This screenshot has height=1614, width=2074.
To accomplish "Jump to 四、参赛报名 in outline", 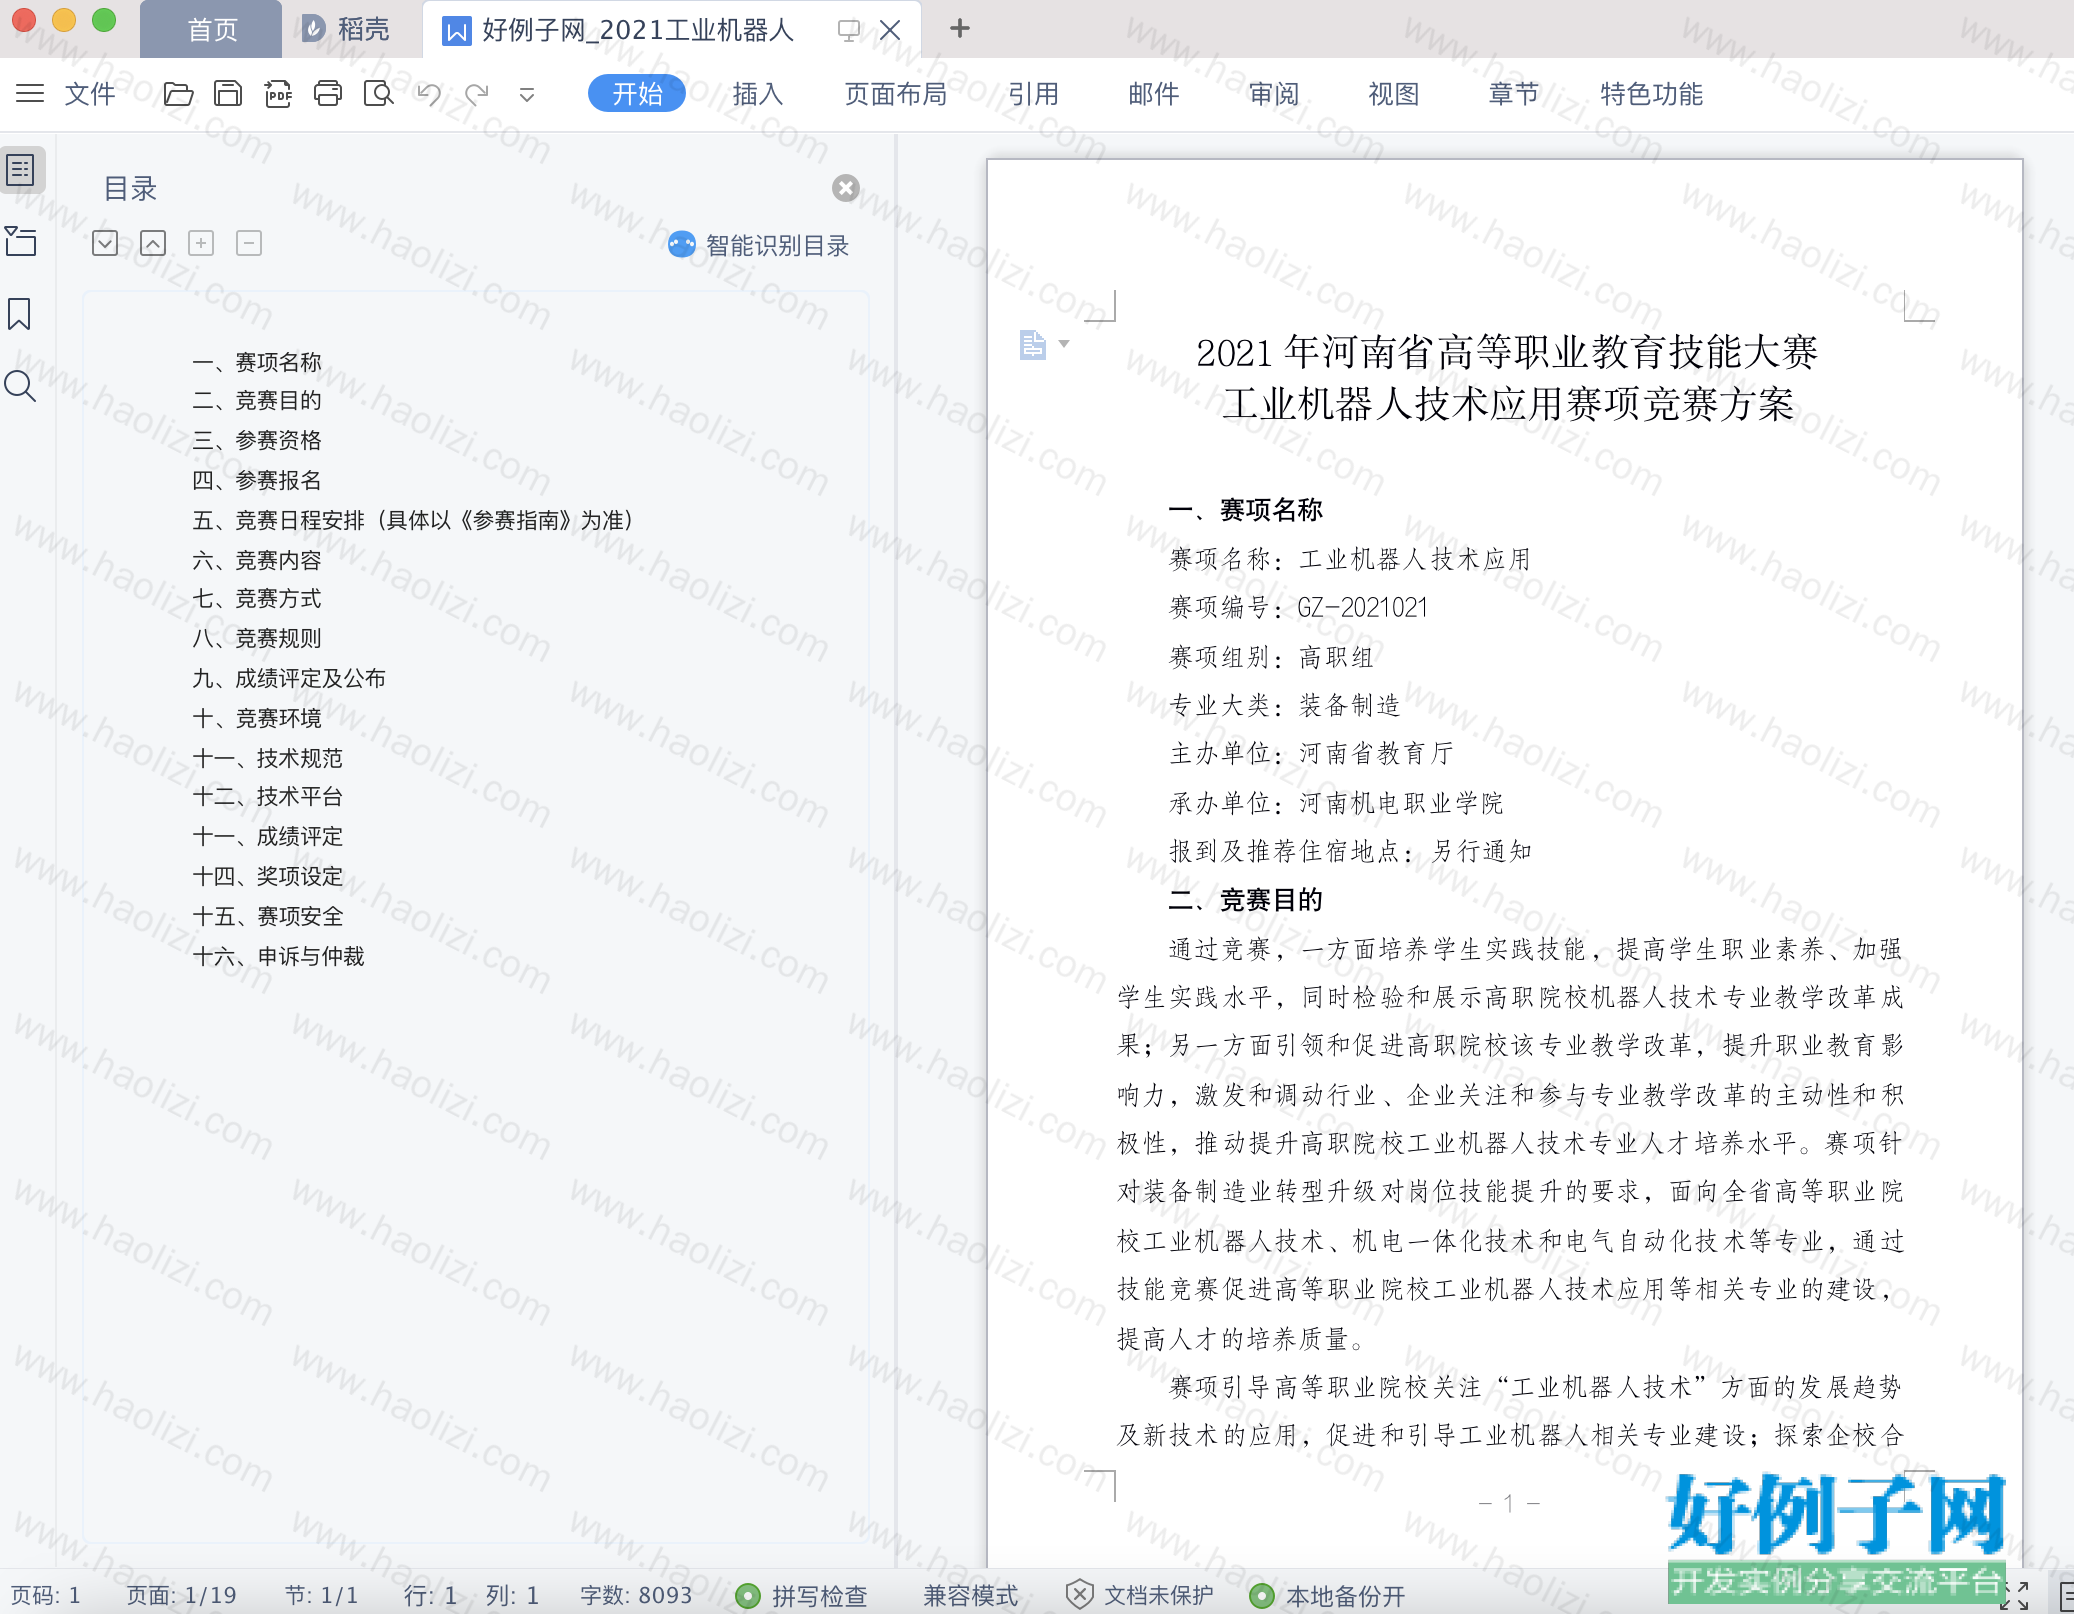I will pyautogui.click(x=257, y=481).
